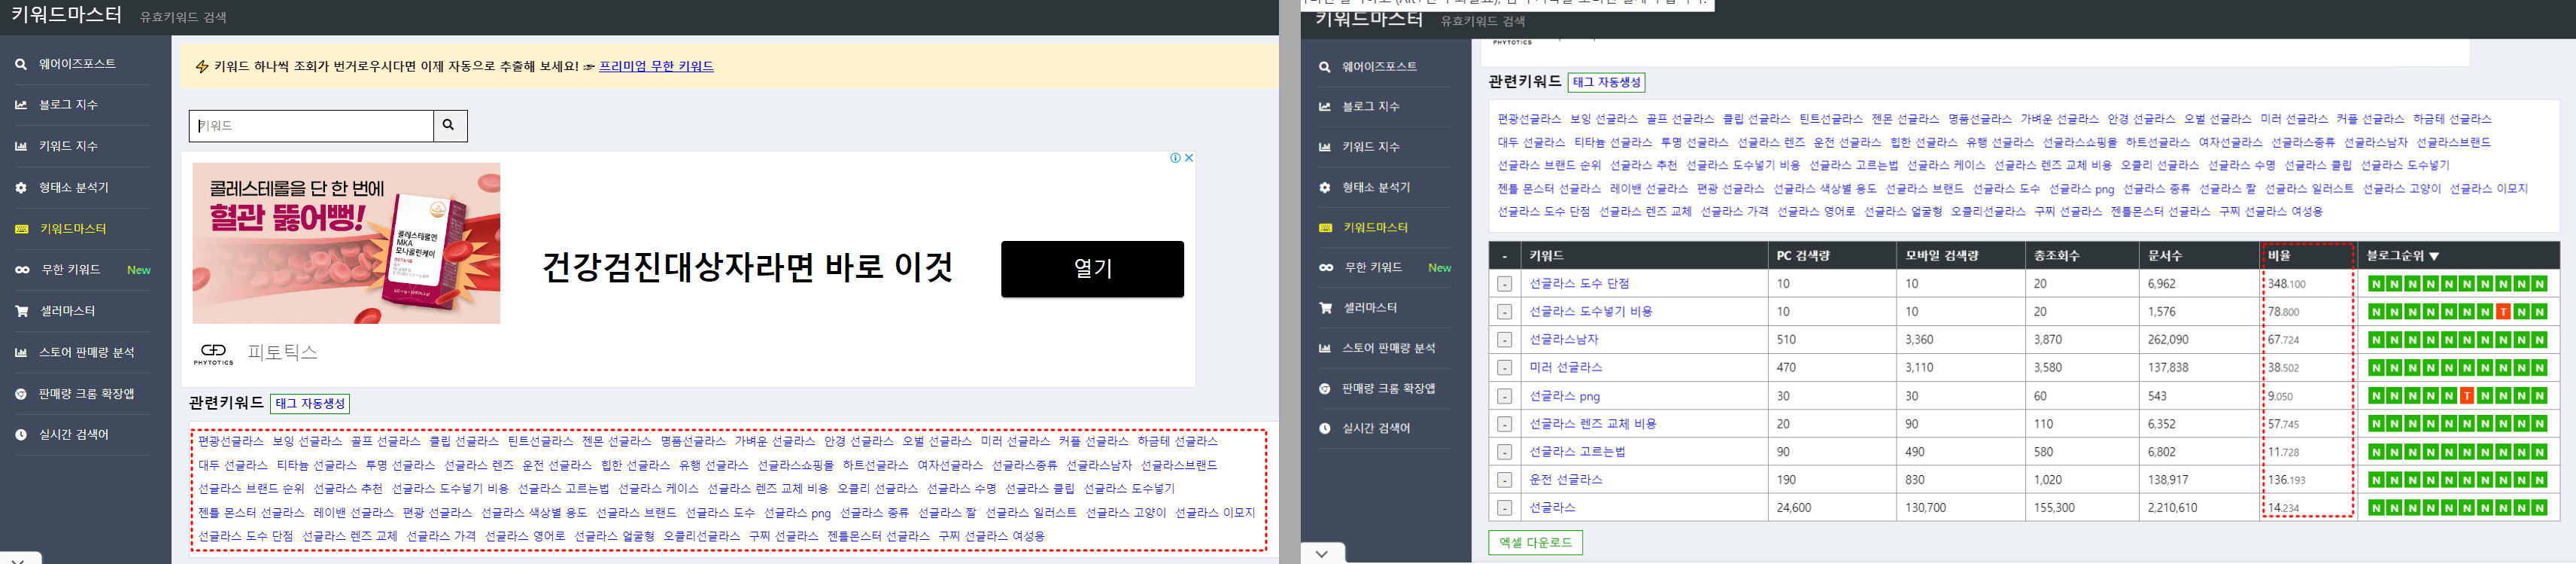Toggle the minus box for 선글라스 도수넣기 비용 table row
This screenshot has width=2576, height=564.
[x=1504, y=312]
